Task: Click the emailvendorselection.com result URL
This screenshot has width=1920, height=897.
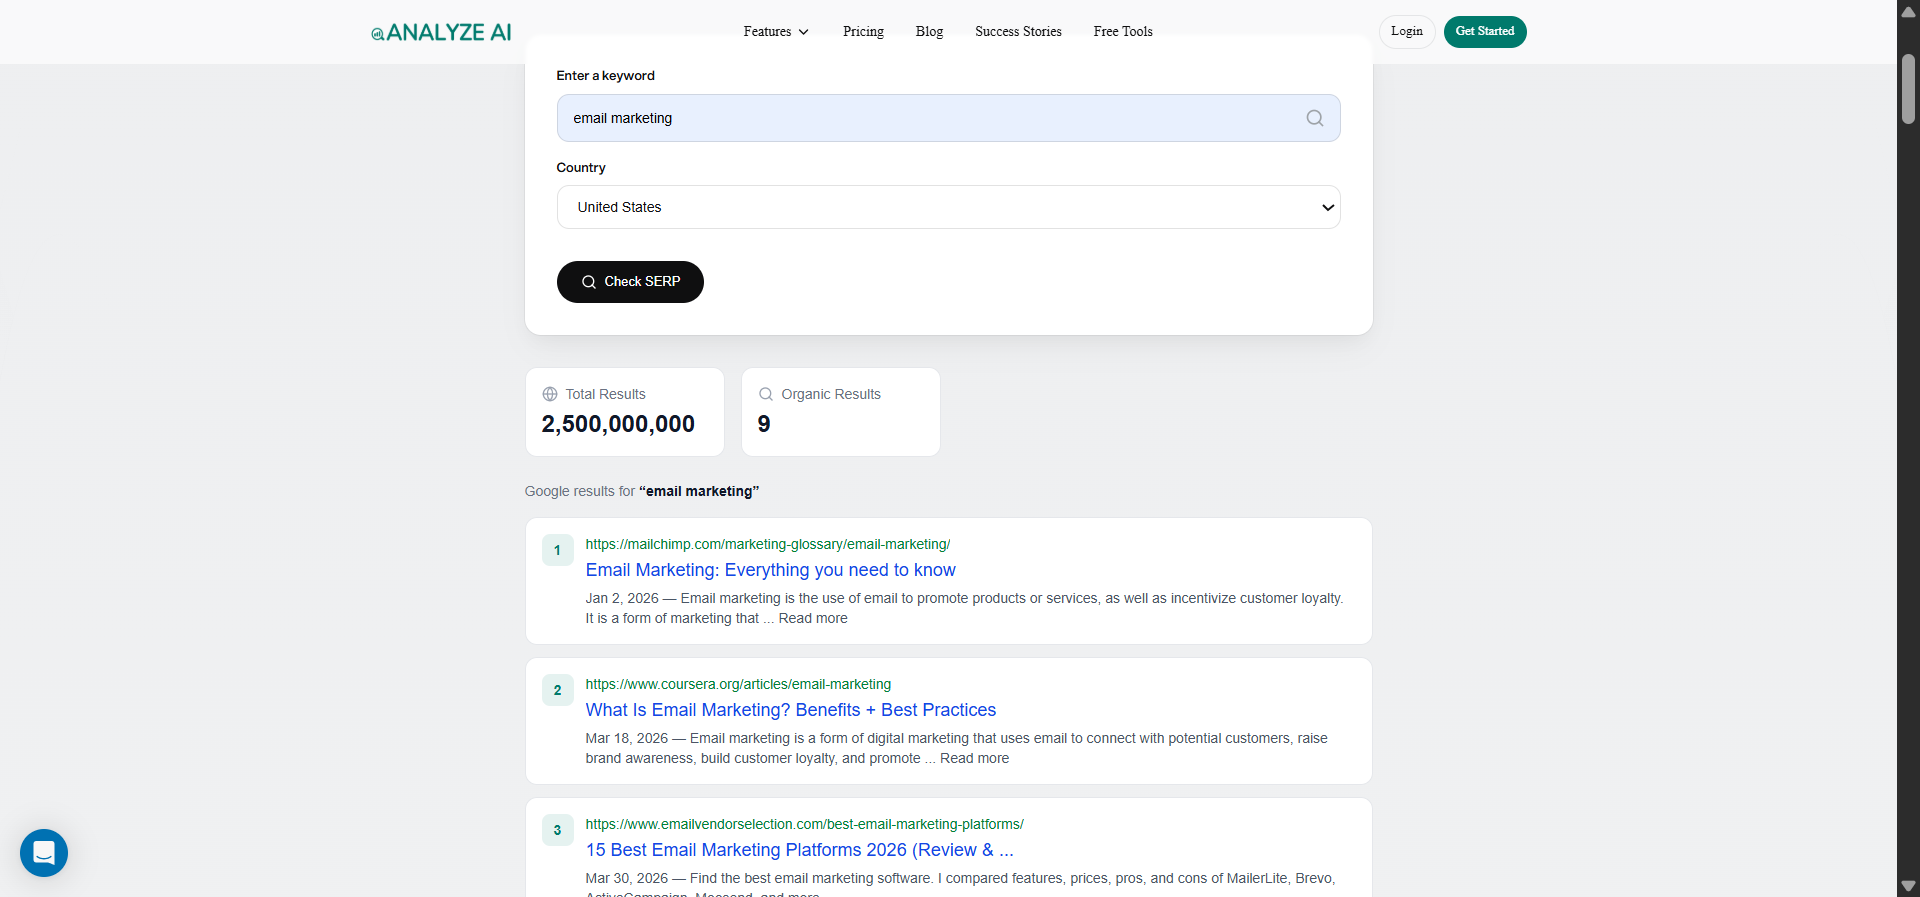Action: (x=804, y=824)
